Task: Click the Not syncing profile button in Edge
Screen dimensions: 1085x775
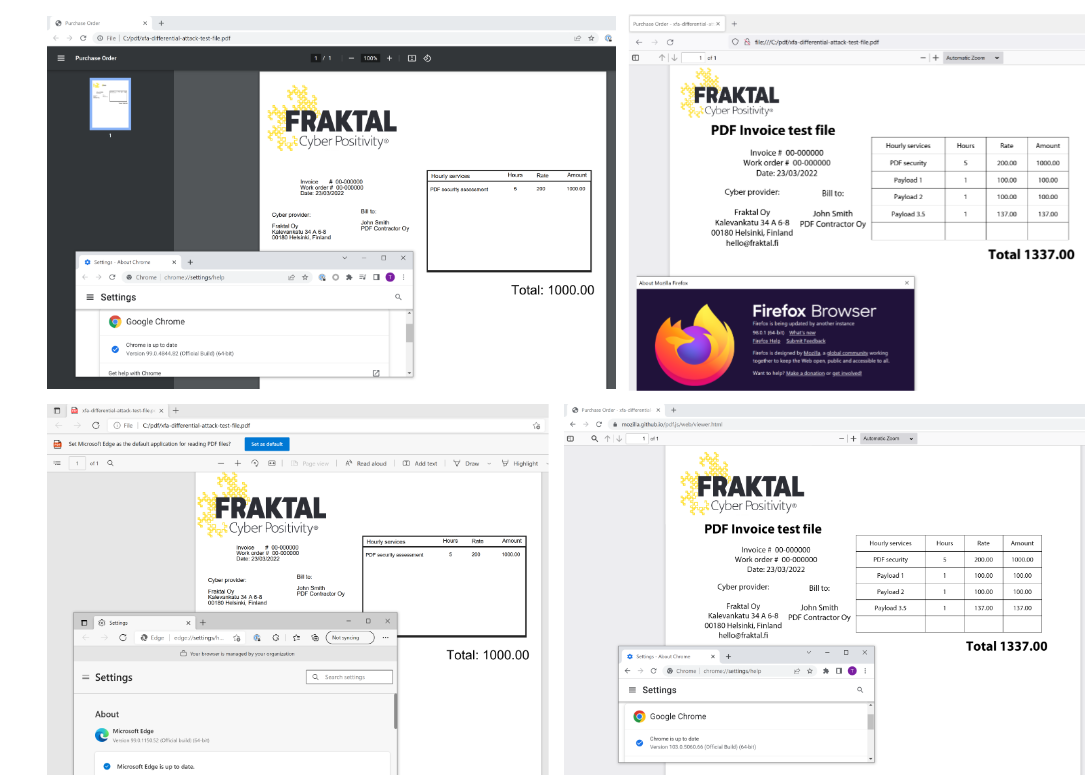Action: (350, 637)
